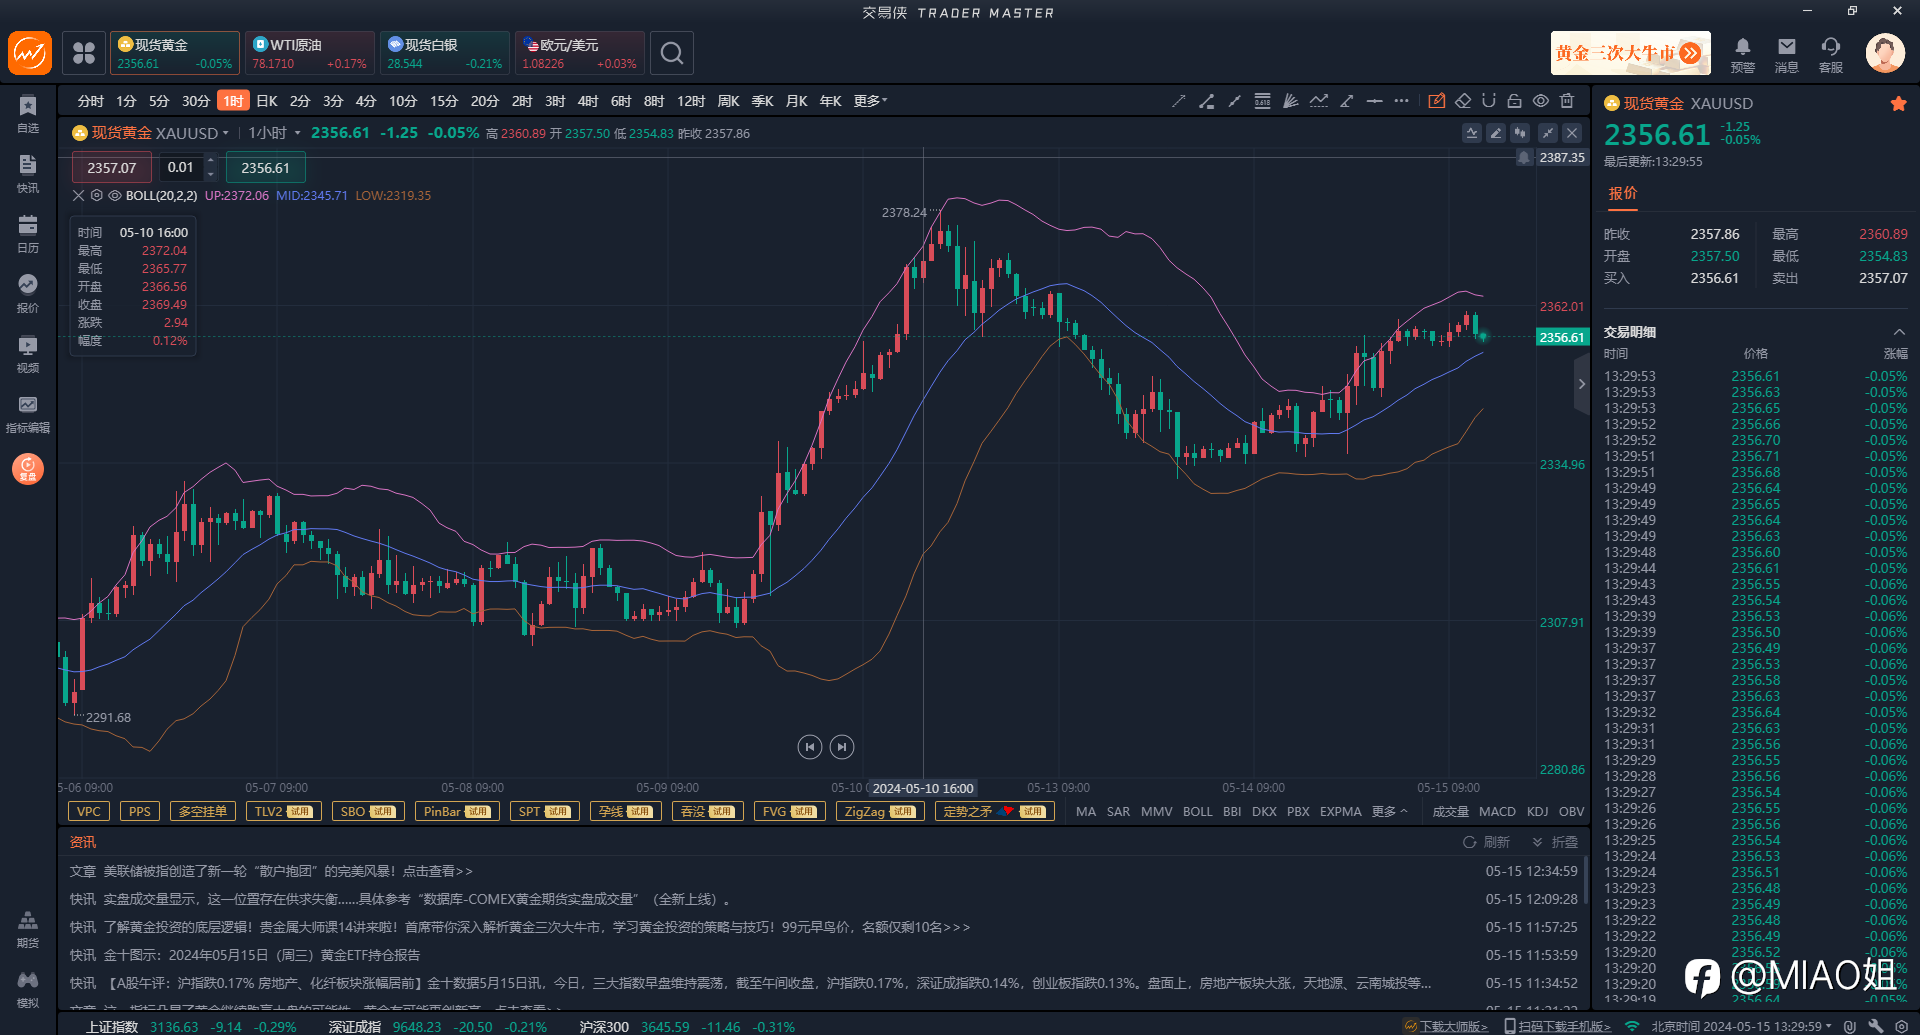Screen dimensions: 1920x1035
Task: Increase the lot size stepper up arrow
Action: point(210,161)
